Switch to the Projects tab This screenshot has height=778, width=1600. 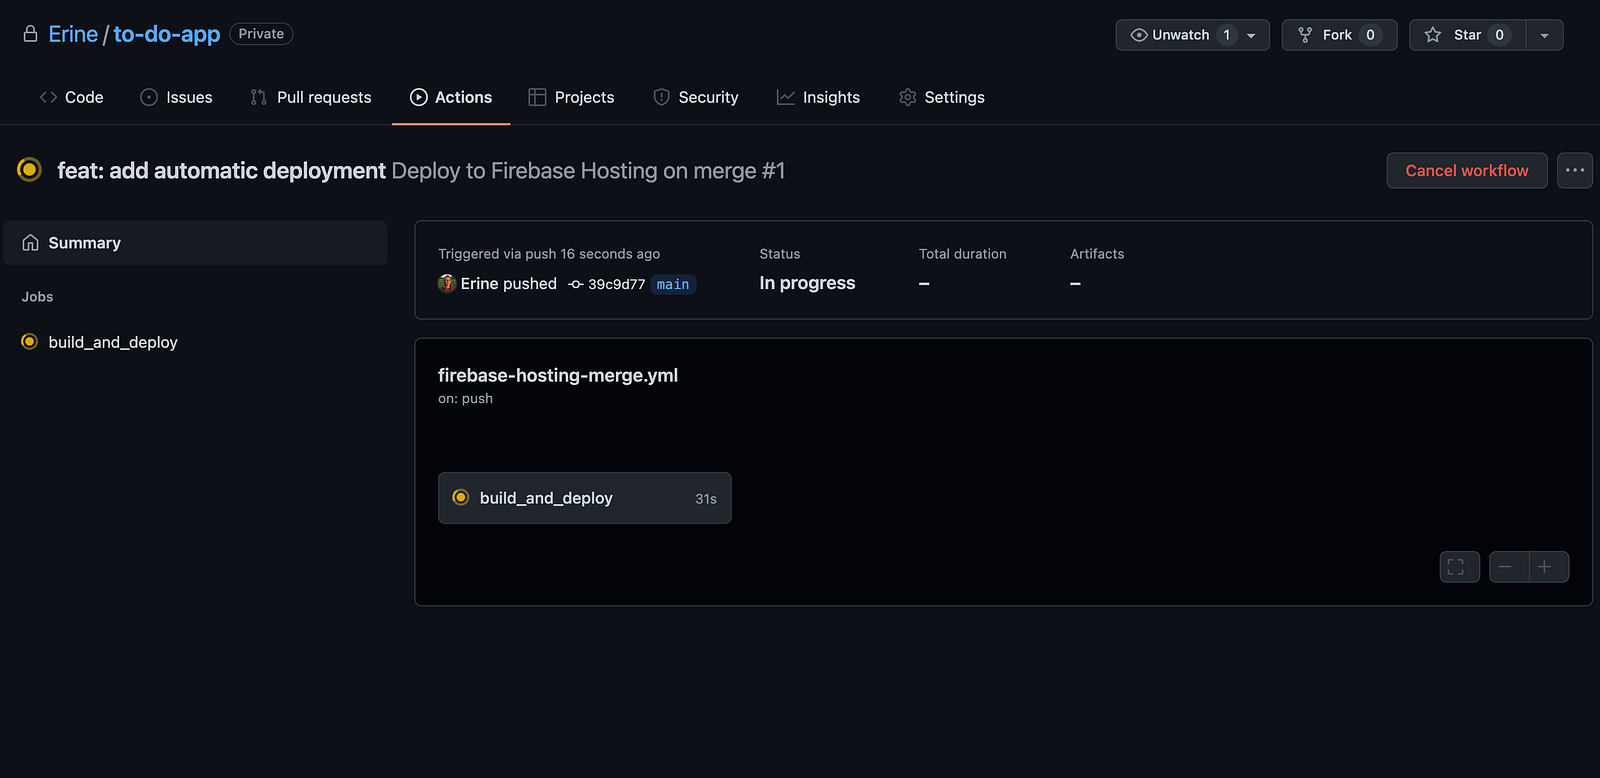[571, 97]
